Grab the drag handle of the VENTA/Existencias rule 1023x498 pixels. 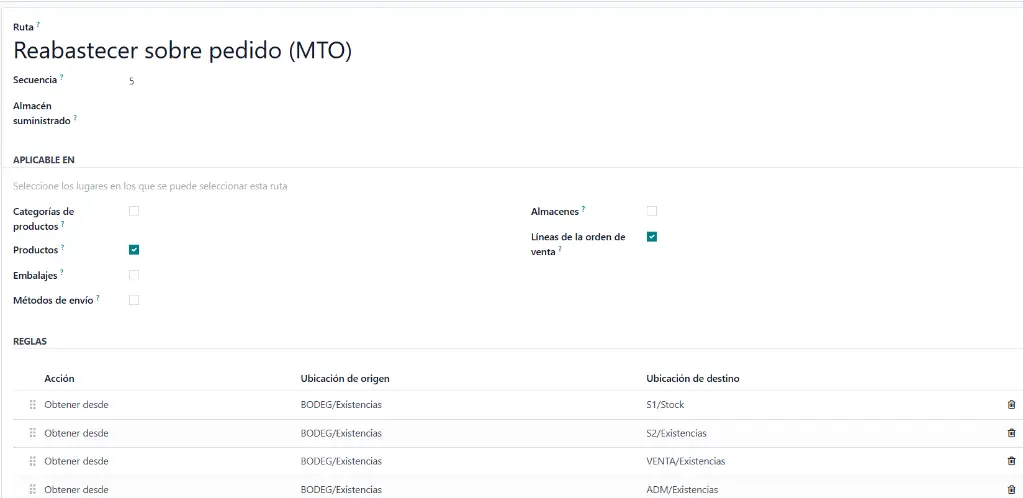click(33, 461)
